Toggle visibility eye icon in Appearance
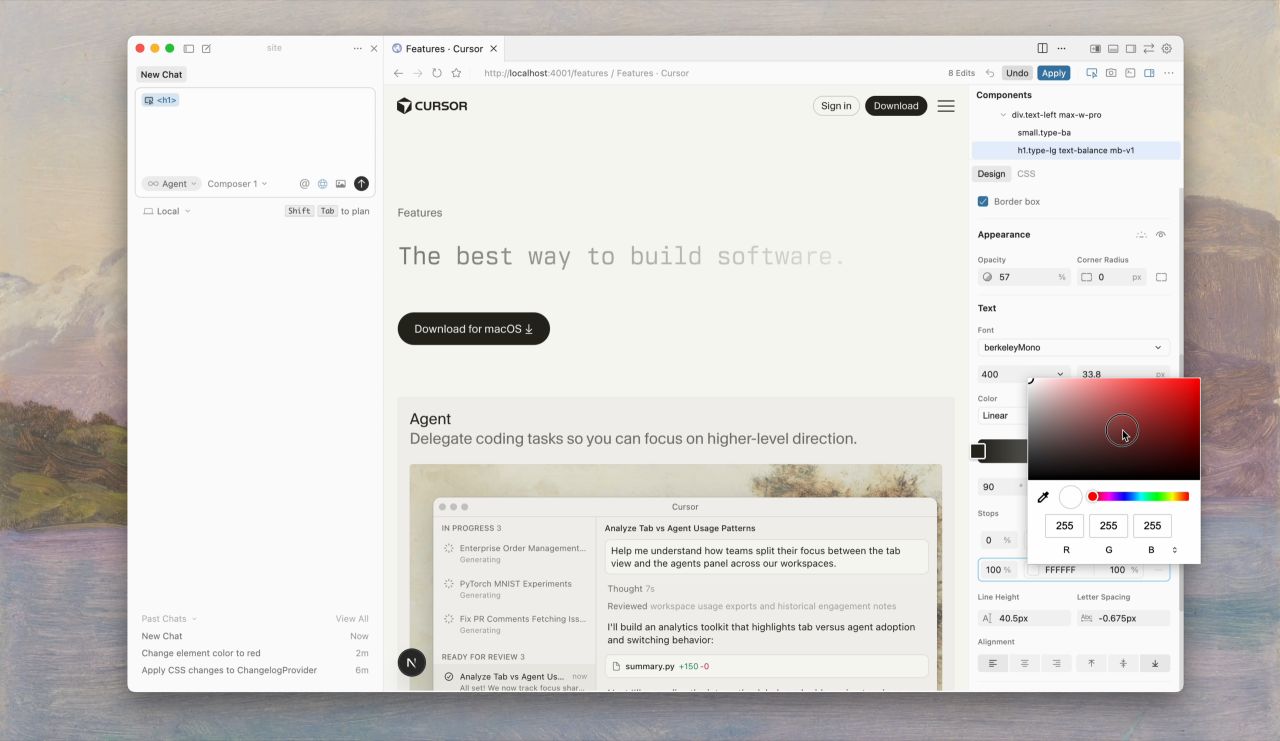 pyautogui.click(x=1161, y=235)
